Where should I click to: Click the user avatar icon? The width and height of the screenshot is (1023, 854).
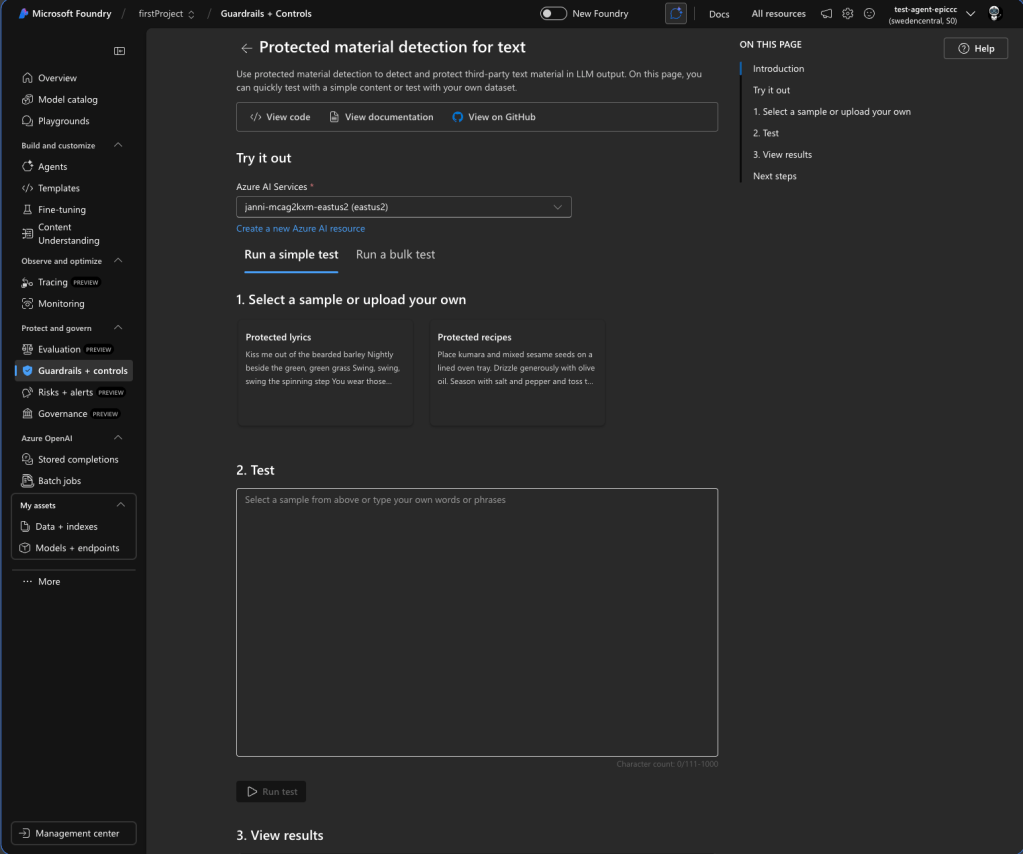tap(994, 14)
